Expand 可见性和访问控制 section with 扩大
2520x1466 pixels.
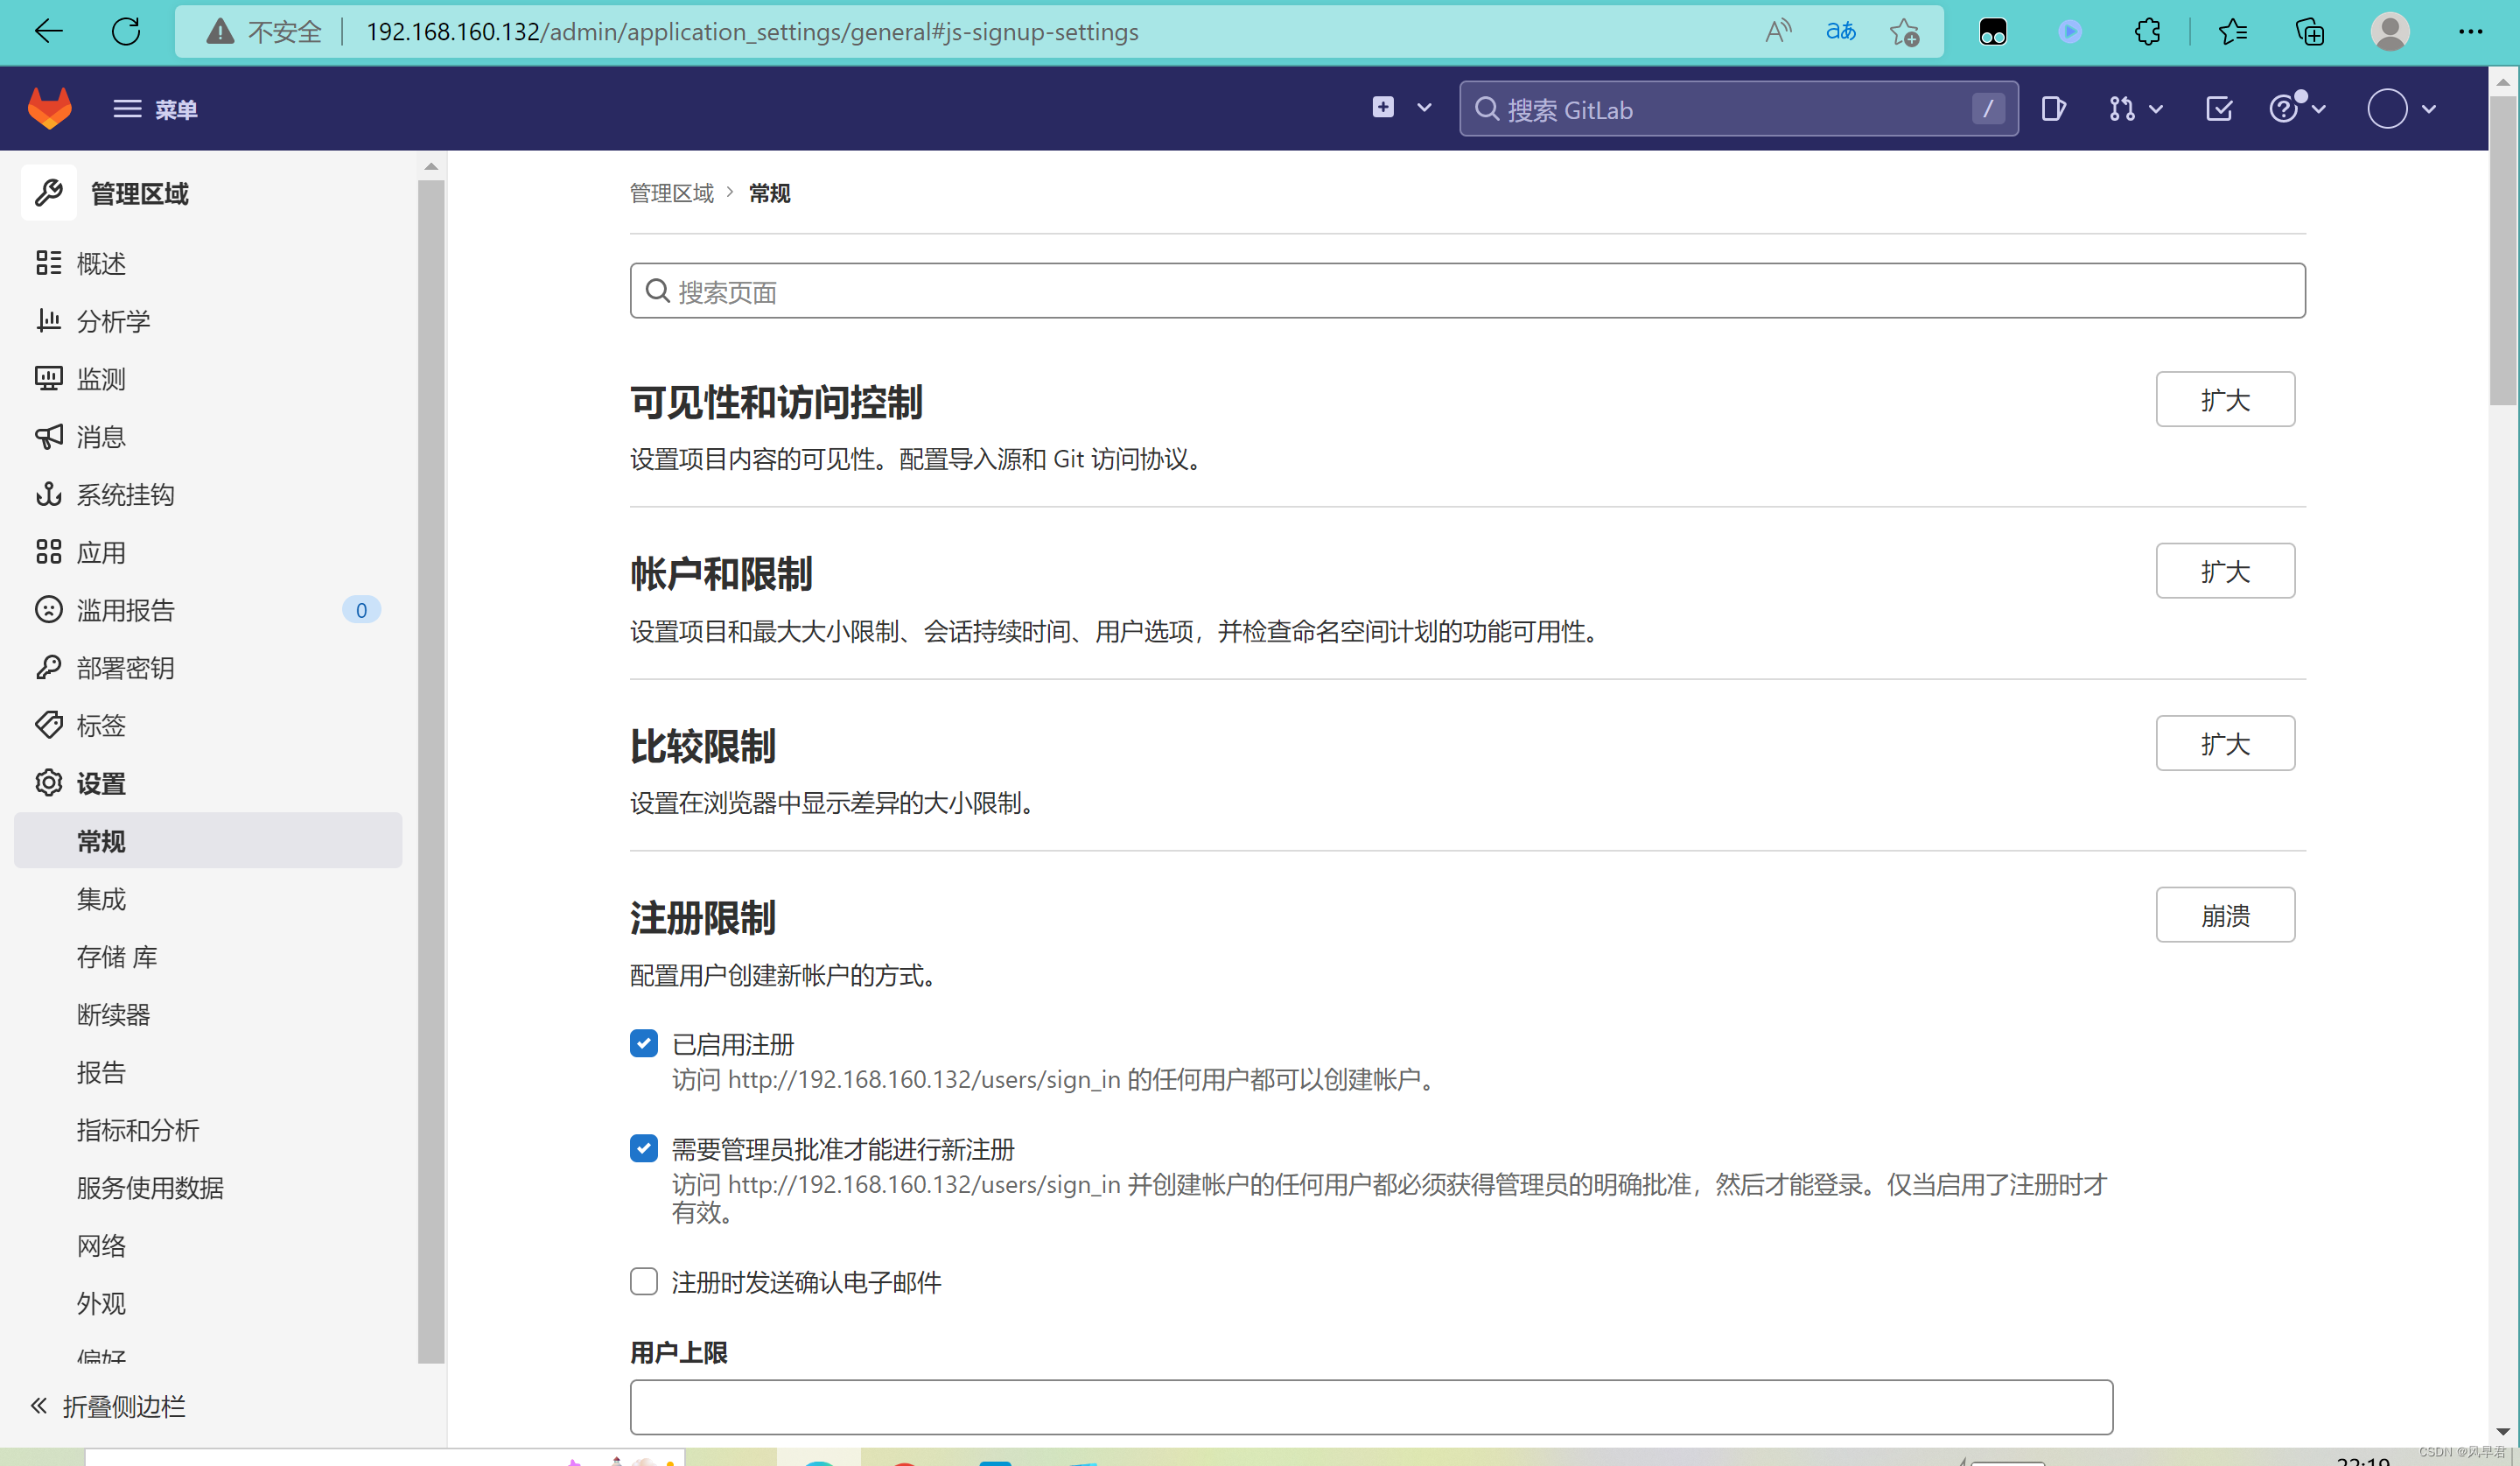click(2224, 399)
